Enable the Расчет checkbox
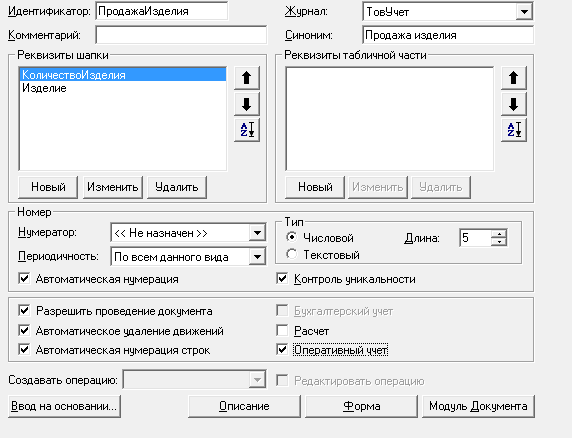This screenshot has height=438, width=572. click(282, 331)
